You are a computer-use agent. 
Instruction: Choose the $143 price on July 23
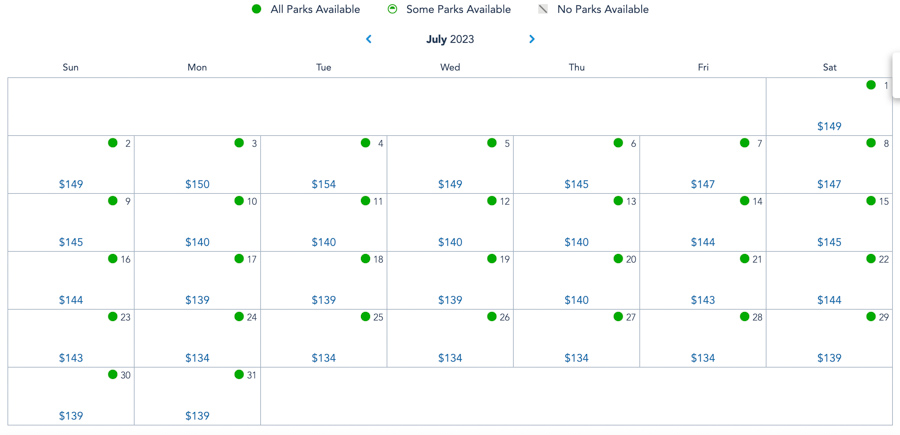pos(71,358)
